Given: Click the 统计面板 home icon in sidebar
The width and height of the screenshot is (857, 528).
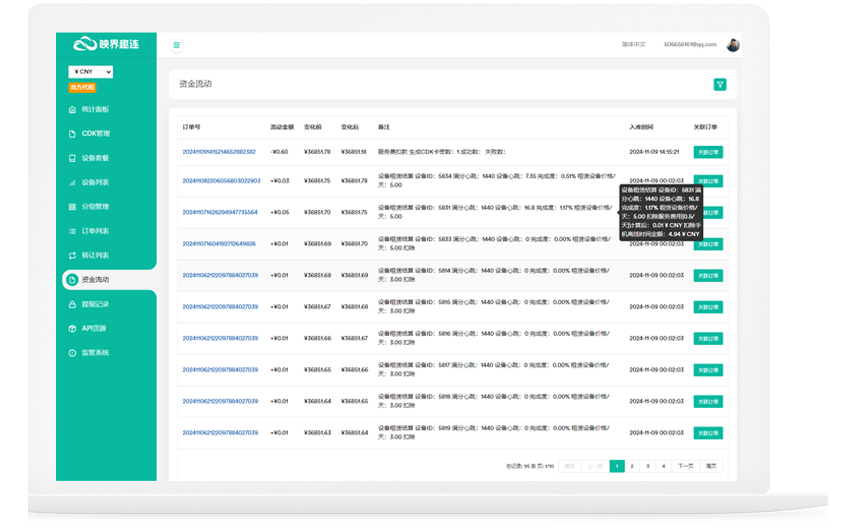Looking at the screenshot, I should (72, 109).
